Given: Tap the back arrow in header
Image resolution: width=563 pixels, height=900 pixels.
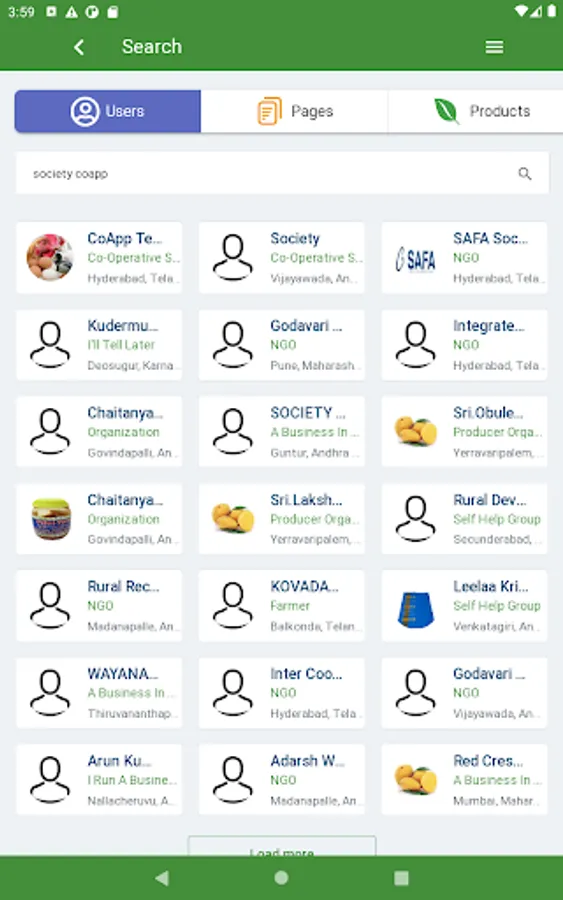Looking at the screenshot, I should (x=79, y=47).
